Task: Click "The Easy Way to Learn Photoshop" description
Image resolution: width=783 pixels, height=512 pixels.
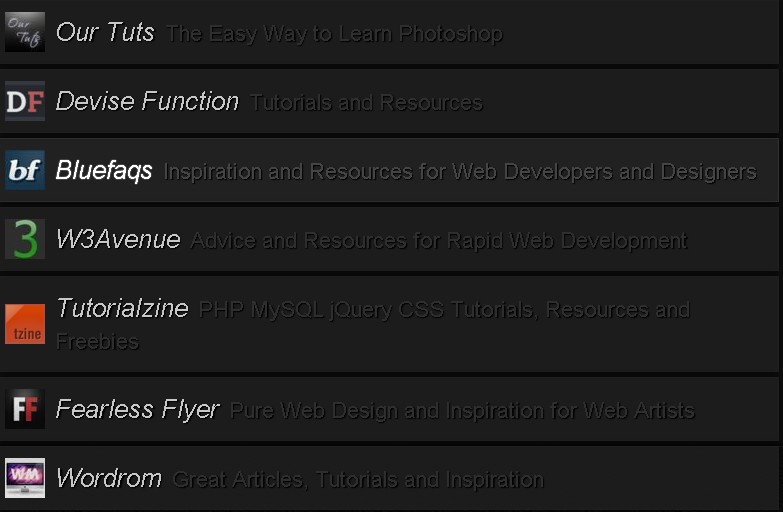Action: (x=334, y=34)
